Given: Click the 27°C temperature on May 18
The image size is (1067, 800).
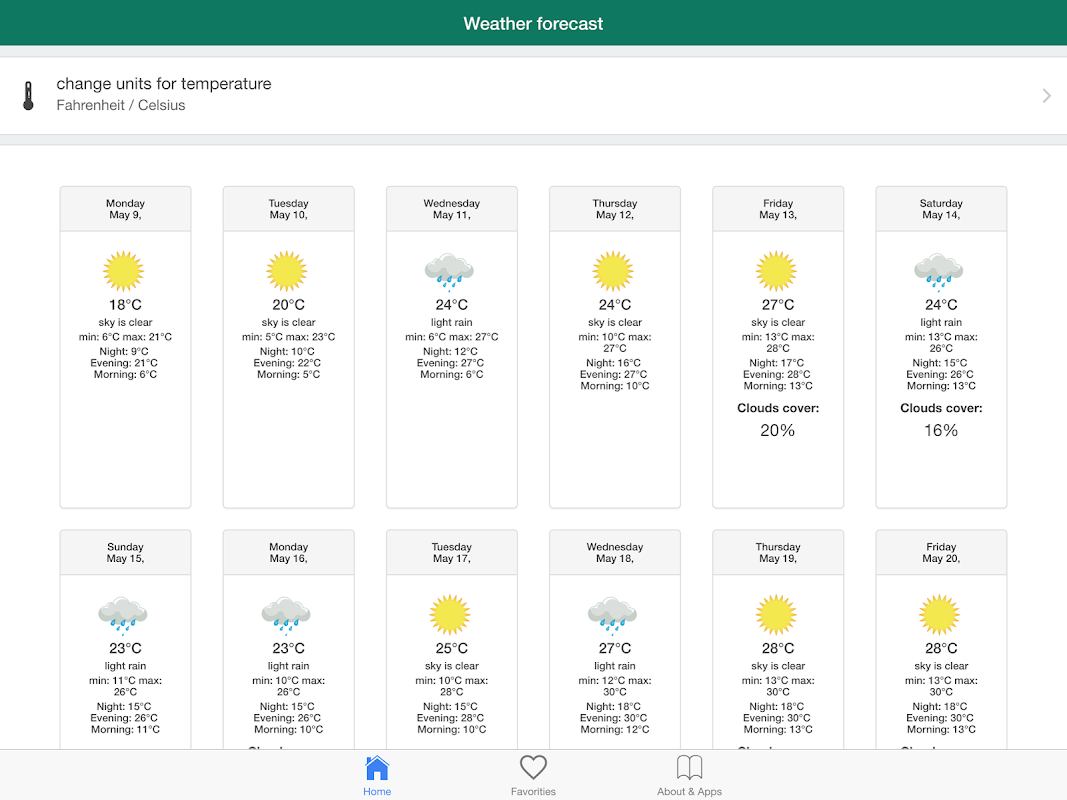Looking at the screenshot, I should pyautogui.click(x=615, y=648).
